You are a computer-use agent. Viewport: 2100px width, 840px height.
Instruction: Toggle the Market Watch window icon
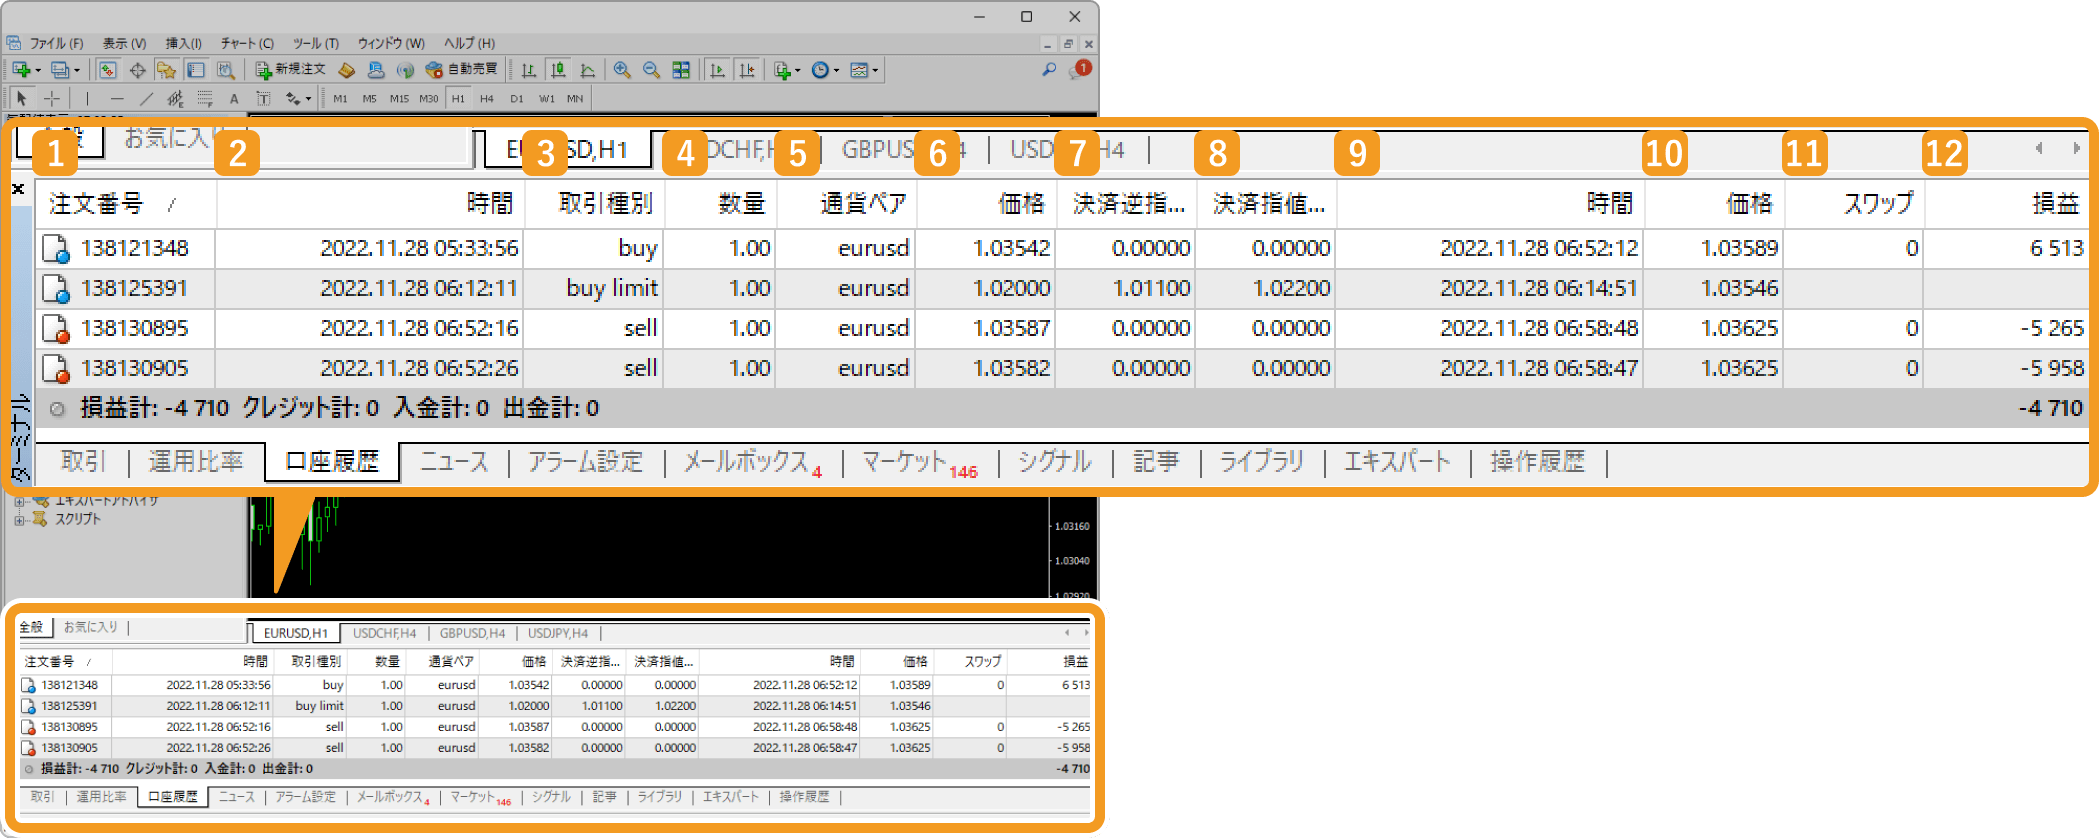(x=108, y=70)
